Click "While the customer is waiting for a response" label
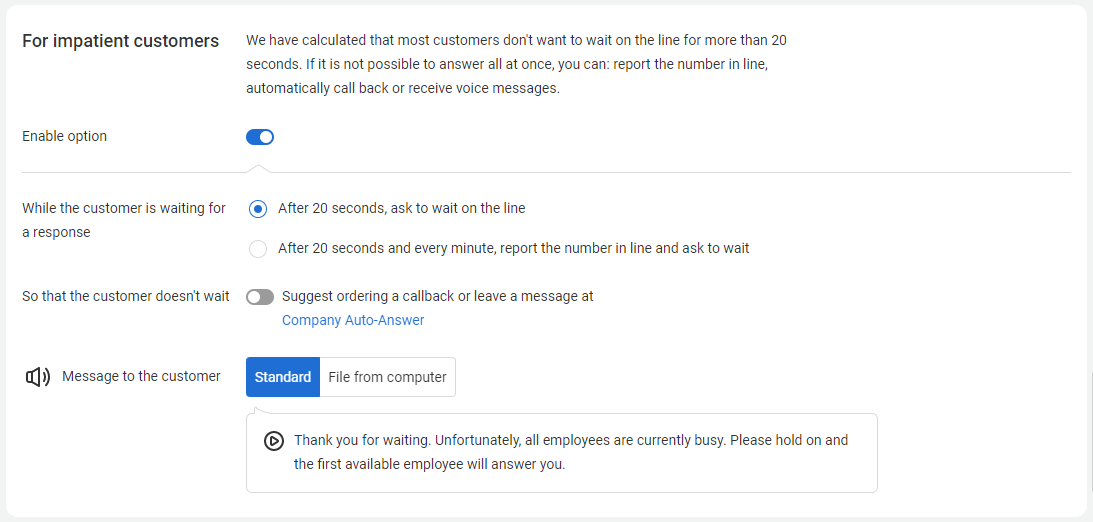1093x522 pixels. pos(124,220)
